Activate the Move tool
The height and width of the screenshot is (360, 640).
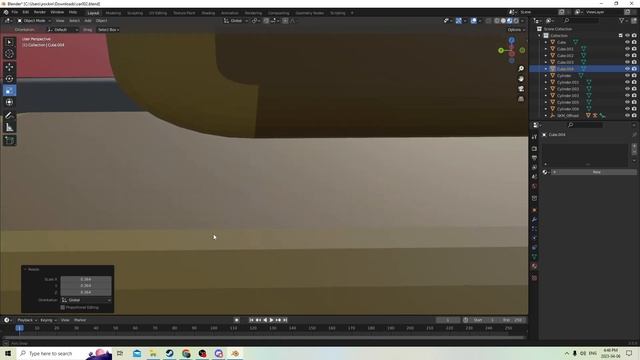pos(9,67)
